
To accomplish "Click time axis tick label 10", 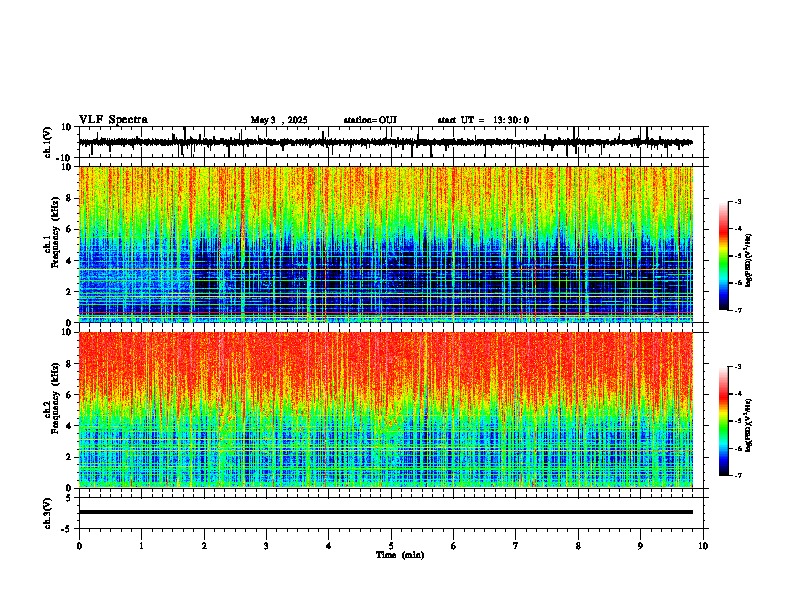I will click(x=703, y=546).
